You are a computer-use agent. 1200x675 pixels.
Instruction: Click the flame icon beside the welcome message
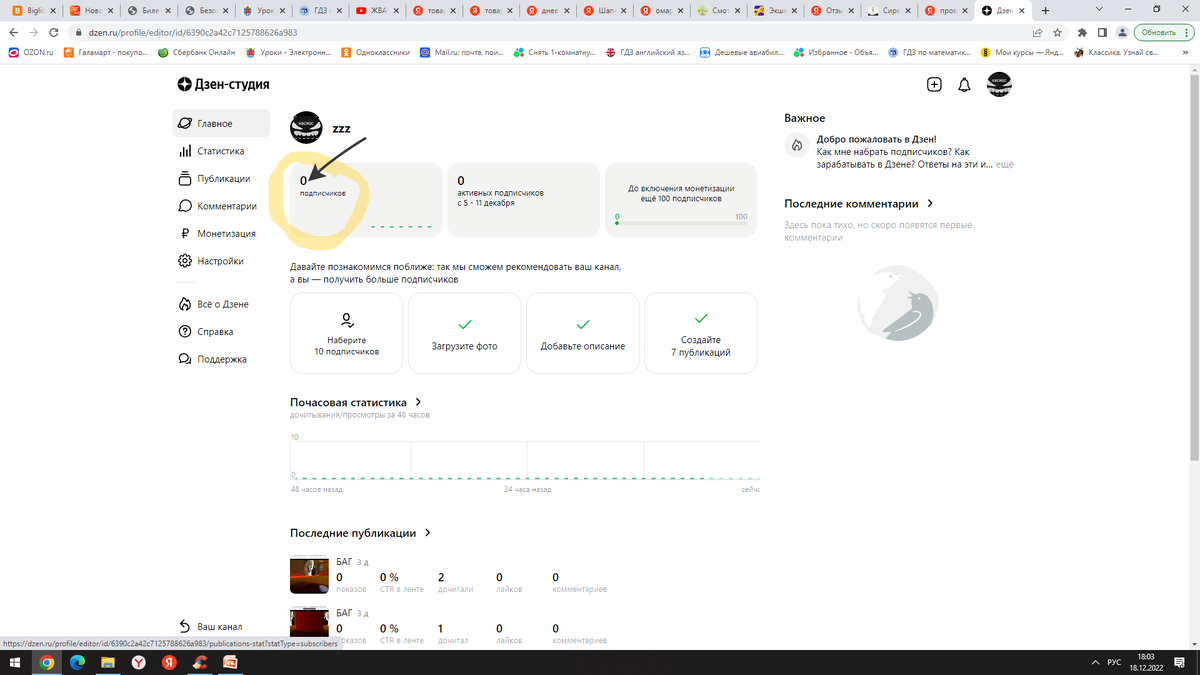pyautogui.click(x=797, y=146)
